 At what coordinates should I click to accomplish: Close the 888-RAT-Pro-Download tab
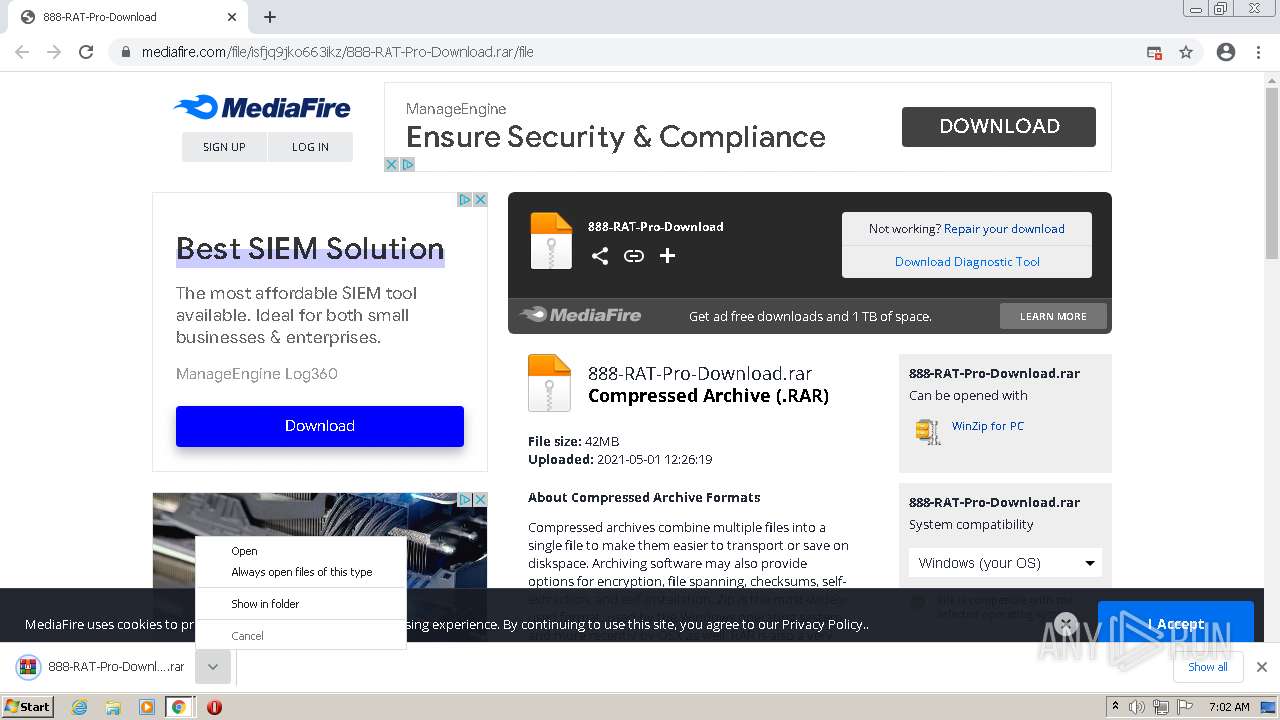[232, 17]
